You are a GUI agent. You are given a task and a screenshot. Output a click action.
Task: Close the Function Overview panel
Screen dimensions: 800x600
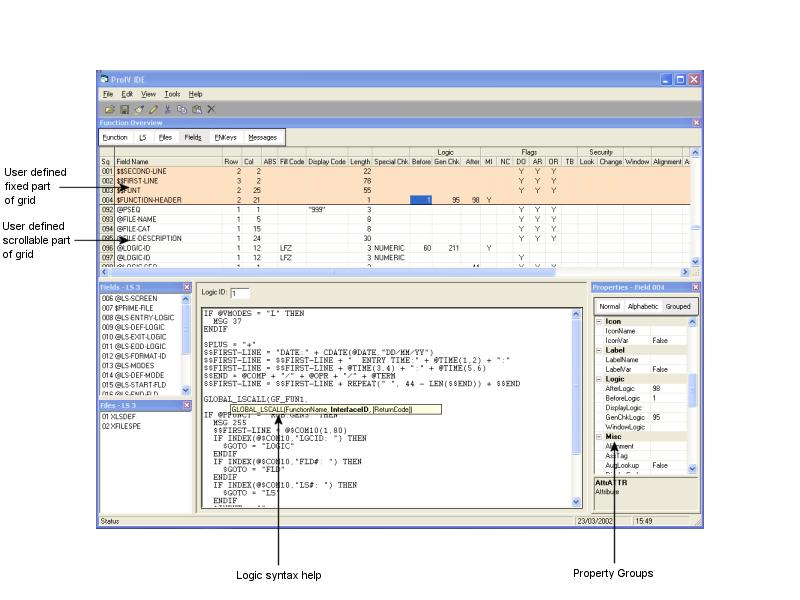pos(696,123)
